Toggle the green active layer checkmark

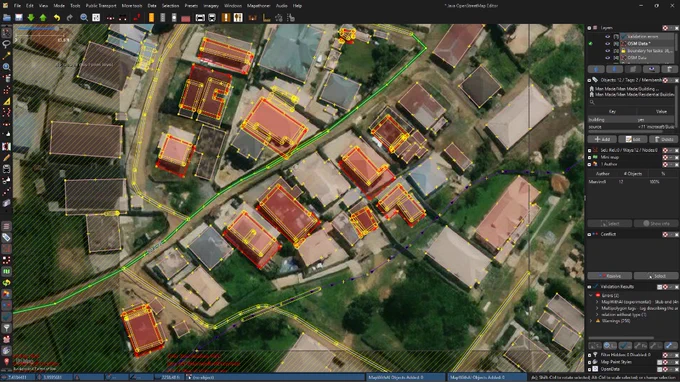pyautogui.click(x=591, y=44)
